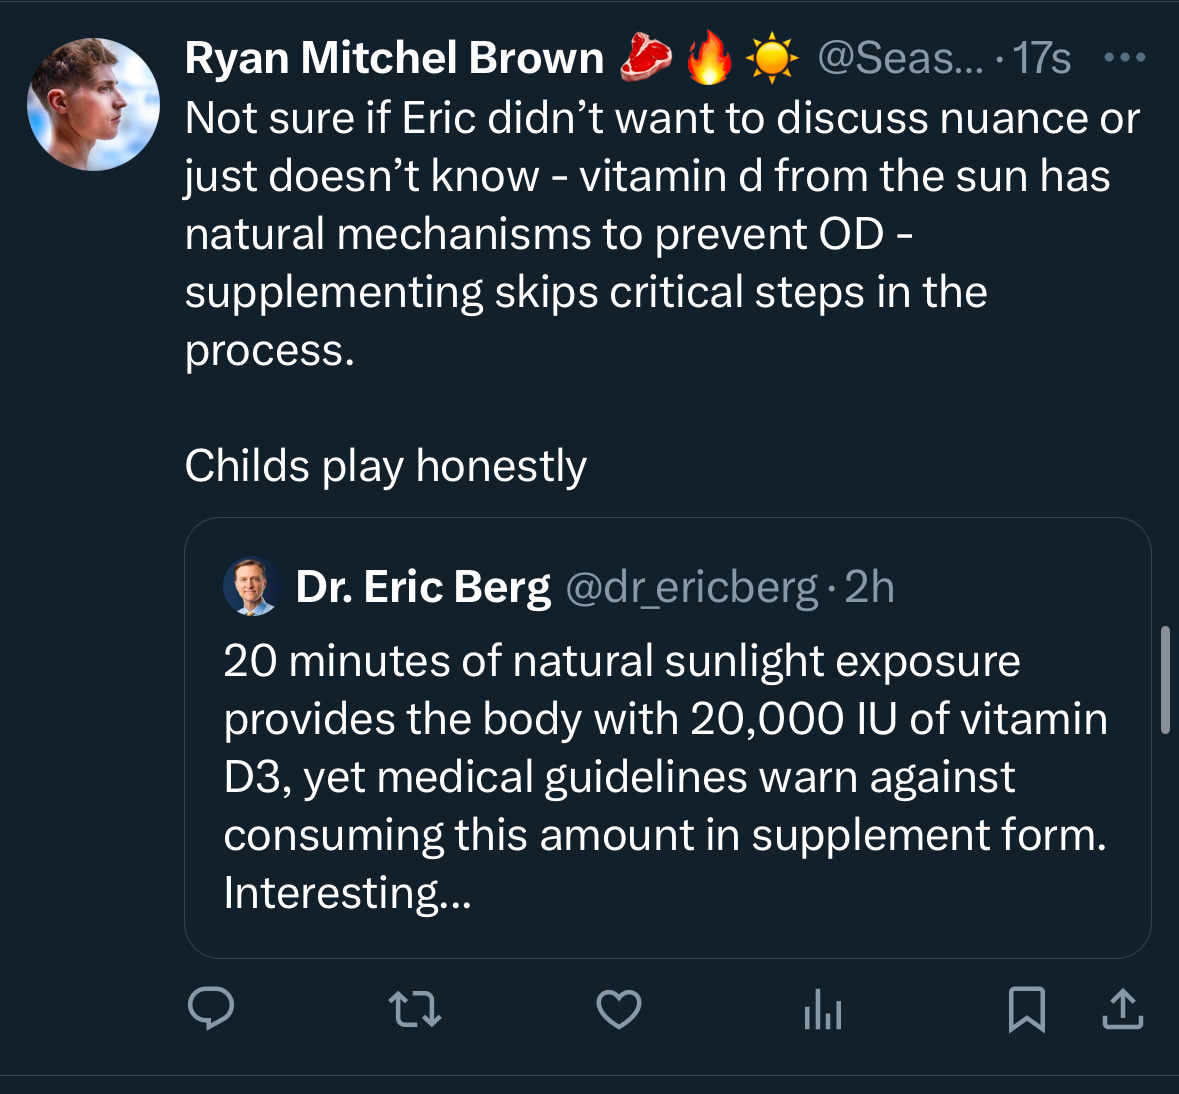This screenshot has height=1094, width=1179.
Task: Click Dr. Eric Berg's profile avatar
Action: [x=251, y=586]
